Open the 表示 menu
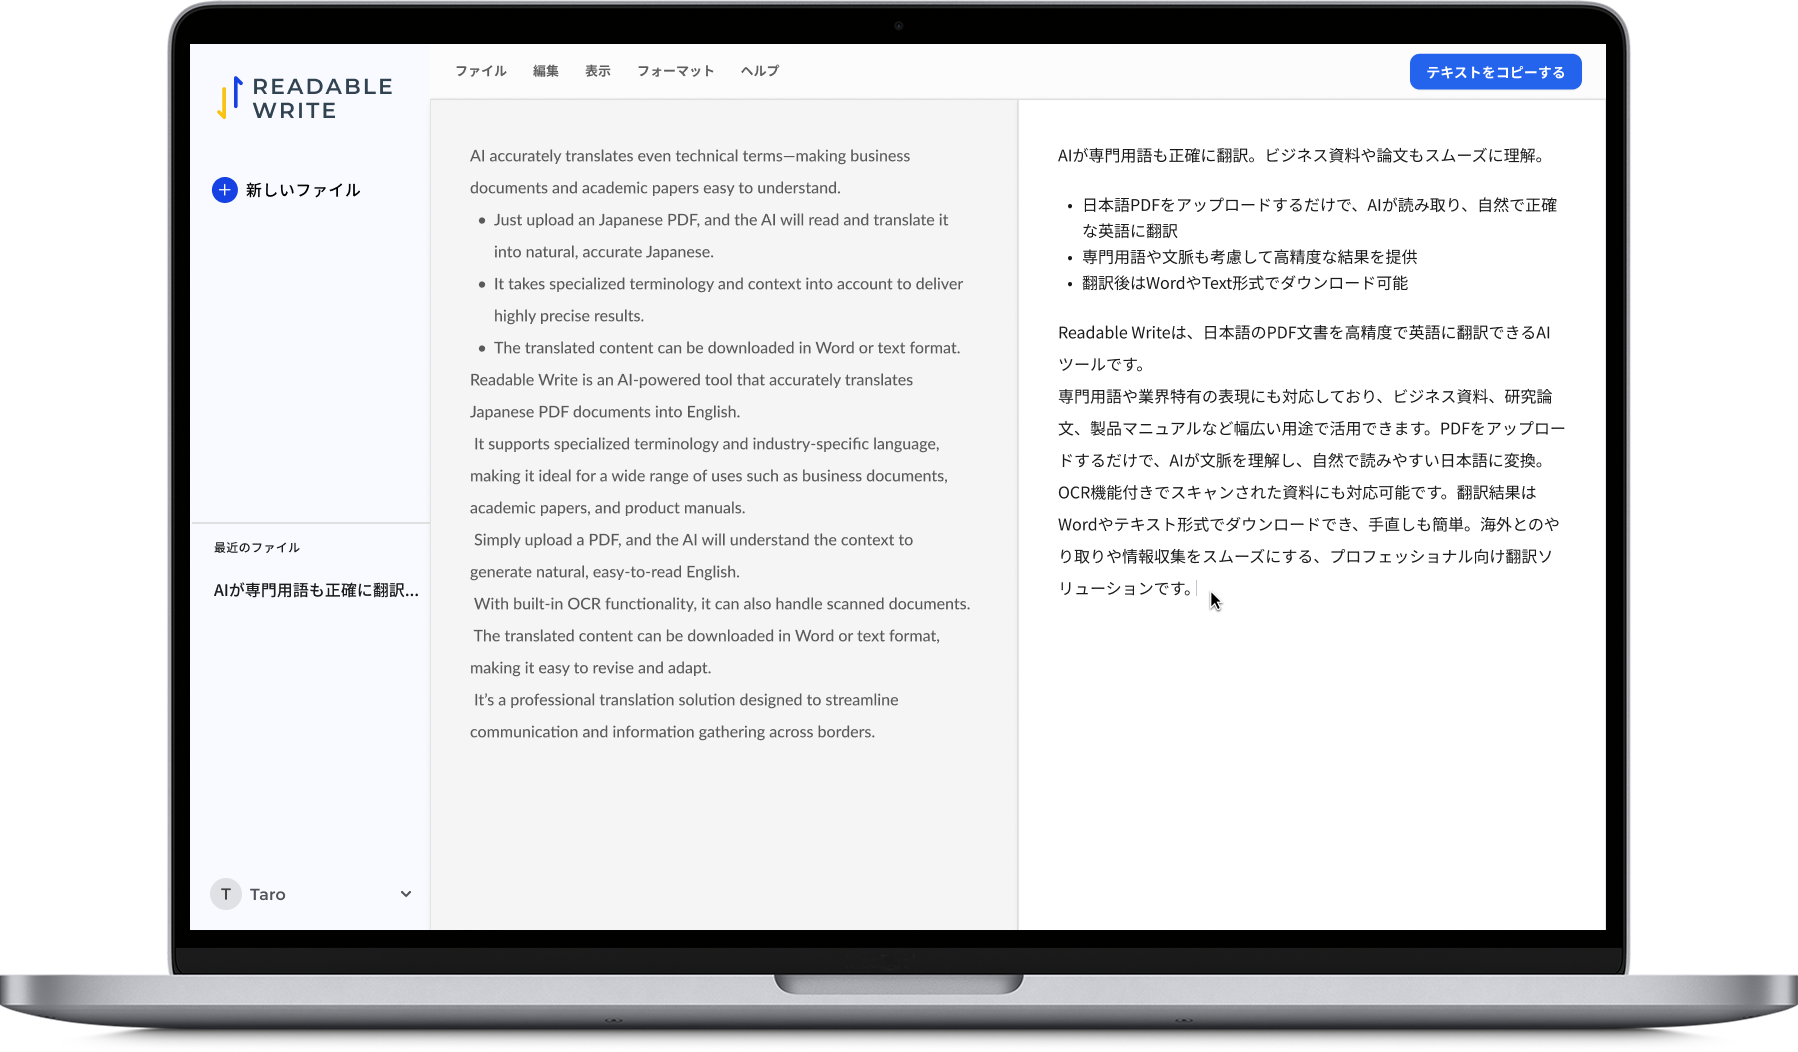 point(598,71)
